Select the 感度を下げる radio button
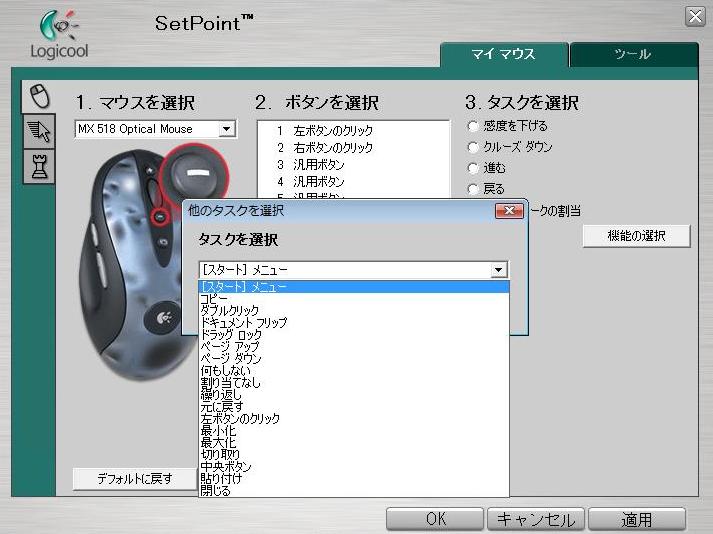The width and height of the screenshot is (713, 534). [x=473, y=126]
